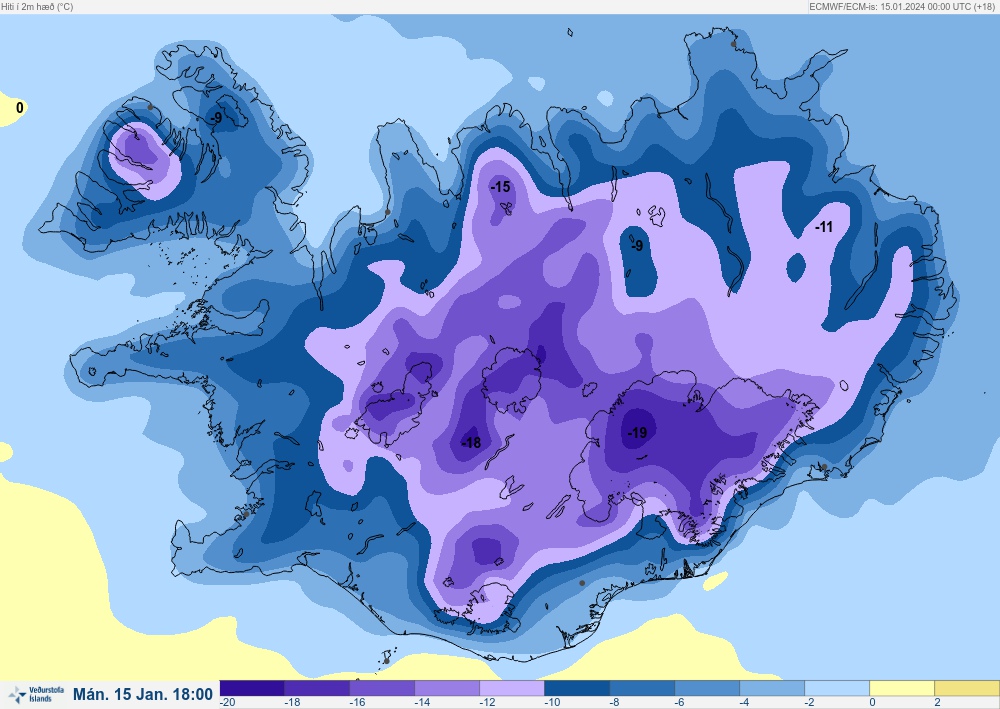This screenshot has width=1000, height=709.
Task: Pick the legend swatch between -4 and -2
Action: (x=772, y=688)
